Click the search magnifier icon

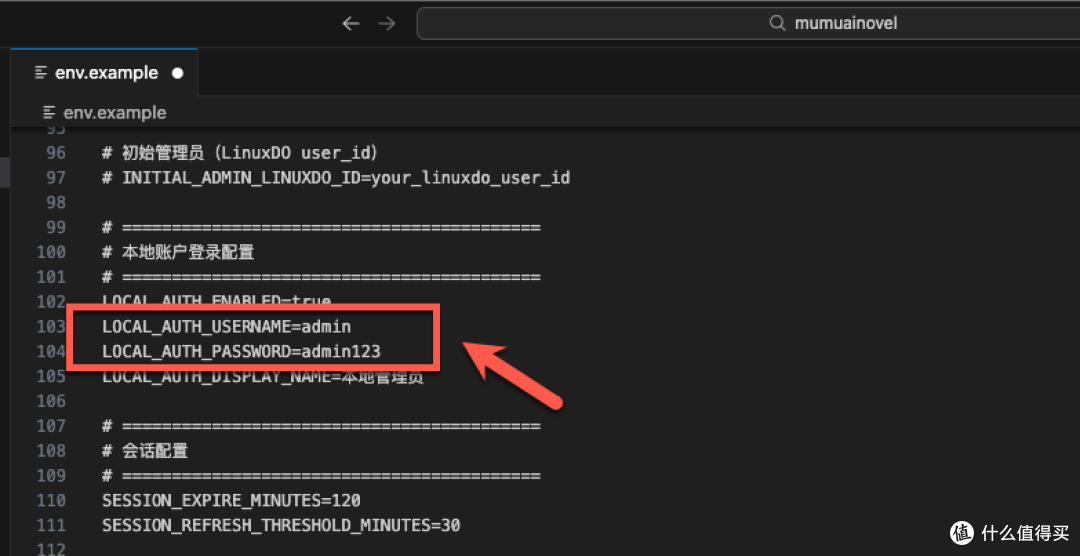coord(778,23)
